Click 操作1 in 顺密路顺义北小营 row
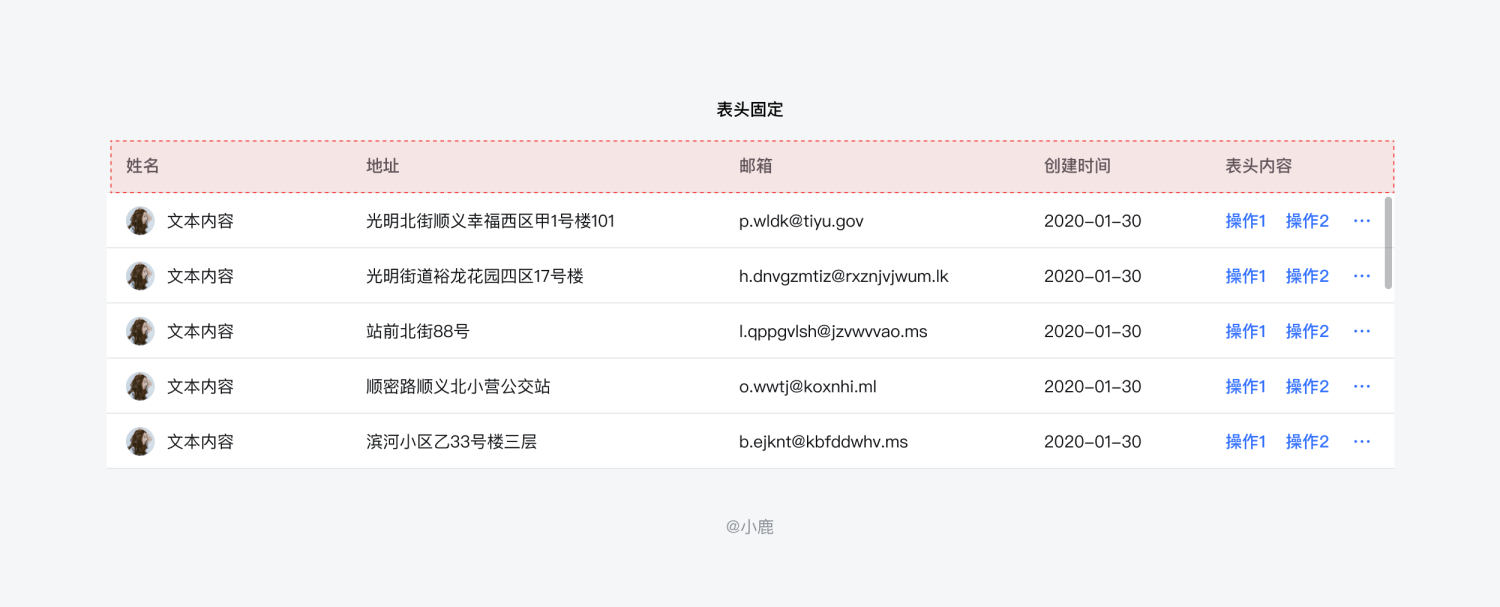Viewport: 1500px width, 607px height. click(1246, 386)
